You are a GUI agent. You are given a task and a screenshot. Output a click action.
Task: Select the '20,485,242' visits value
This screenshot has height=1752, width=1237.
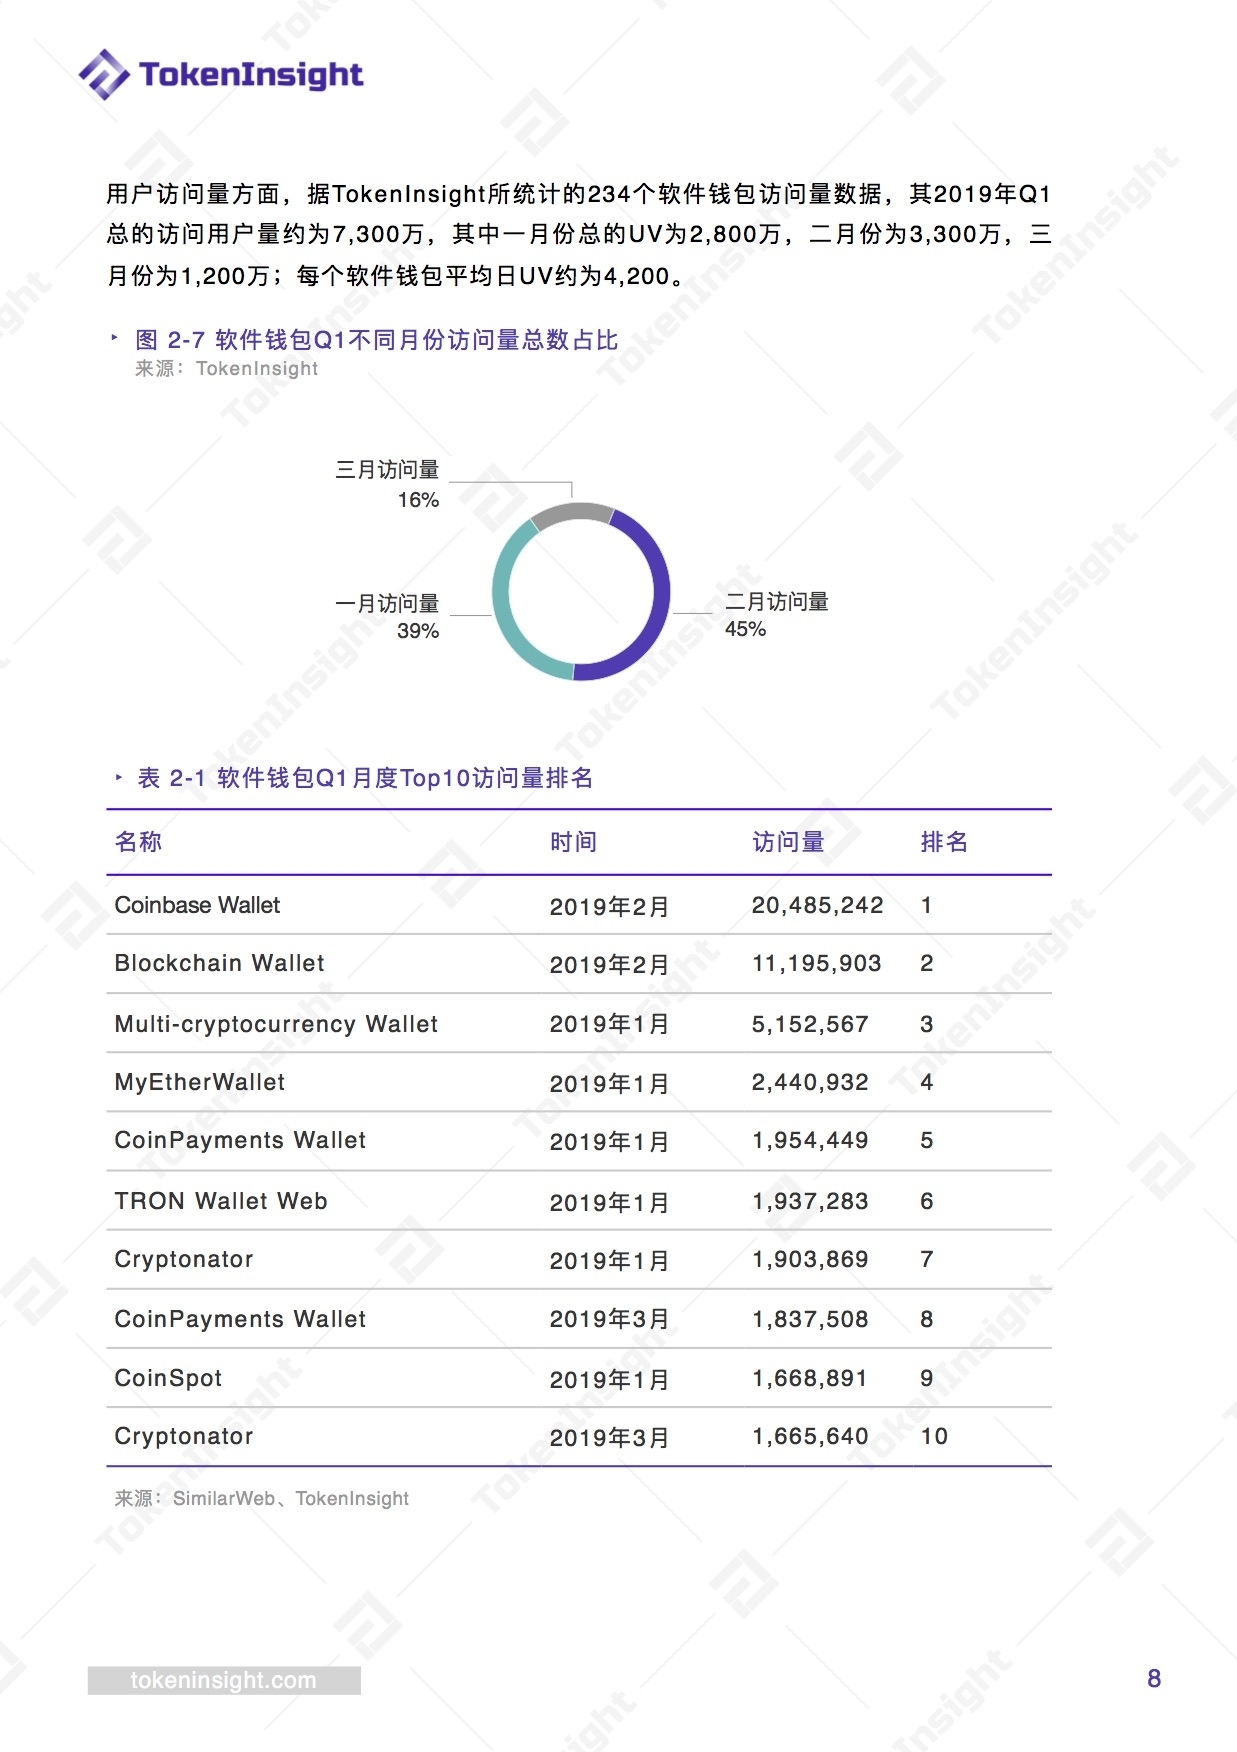pos(818,905)
